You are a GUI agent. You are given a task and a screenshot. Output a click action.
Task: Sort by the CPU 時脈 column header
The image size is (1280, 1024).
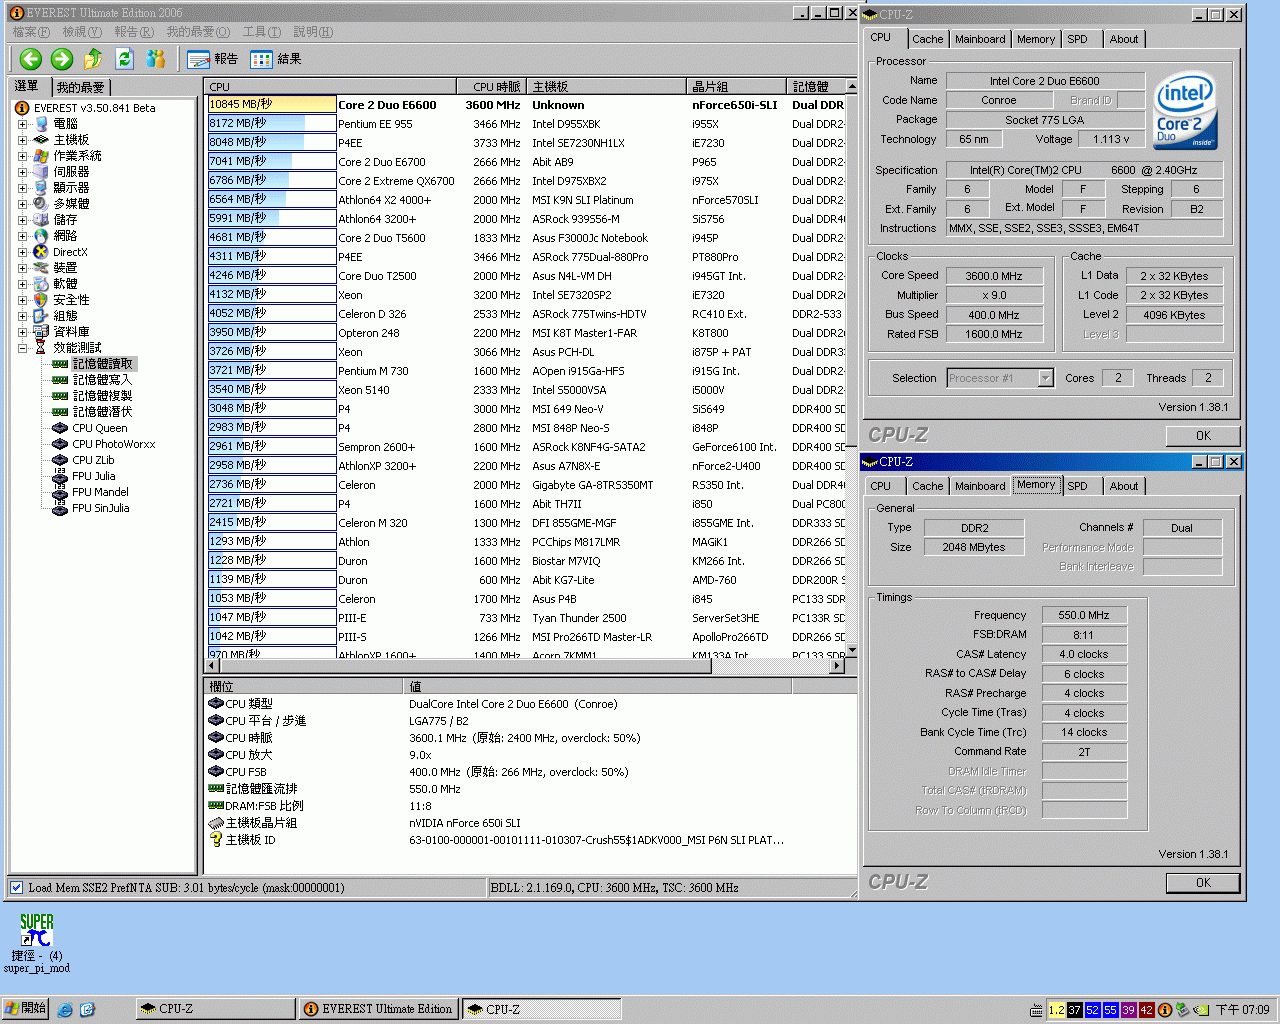[x=492, y=87]
